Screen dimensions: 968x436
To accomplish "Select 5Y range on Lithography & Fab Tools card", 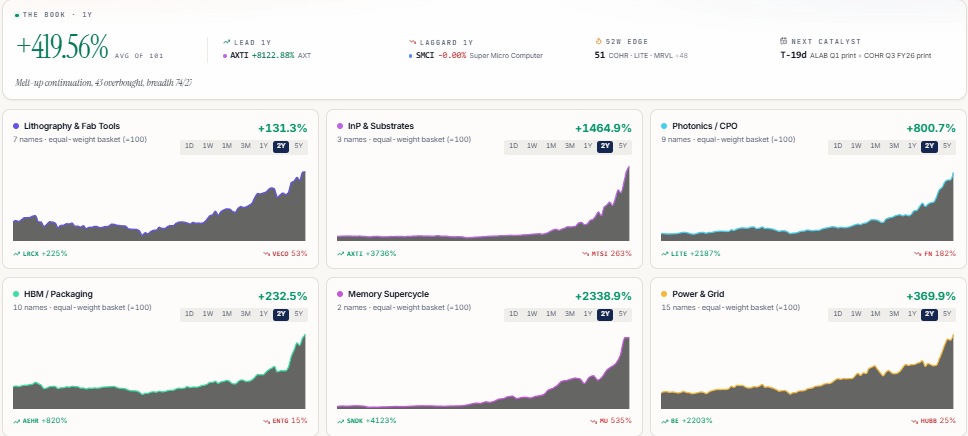I will point(299,146).
